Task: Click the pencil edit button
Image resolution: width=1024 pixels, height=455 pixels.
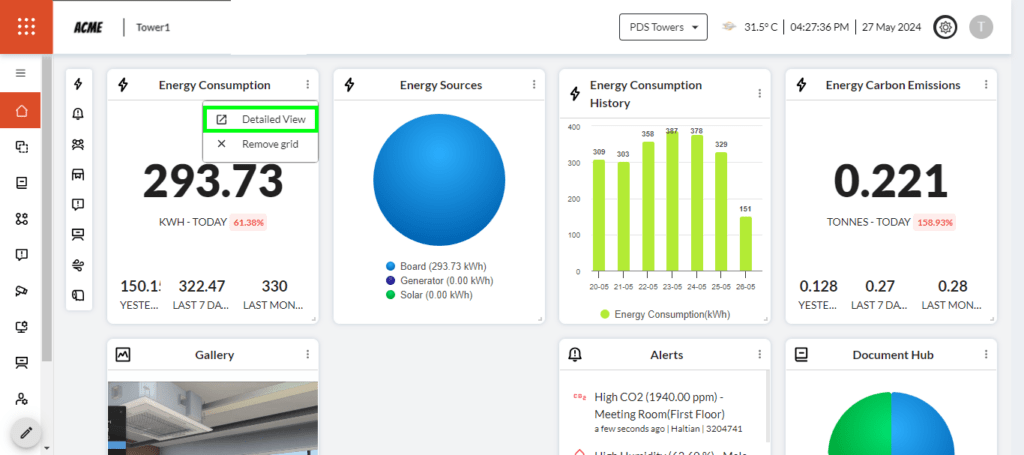Action: (26, 433)
